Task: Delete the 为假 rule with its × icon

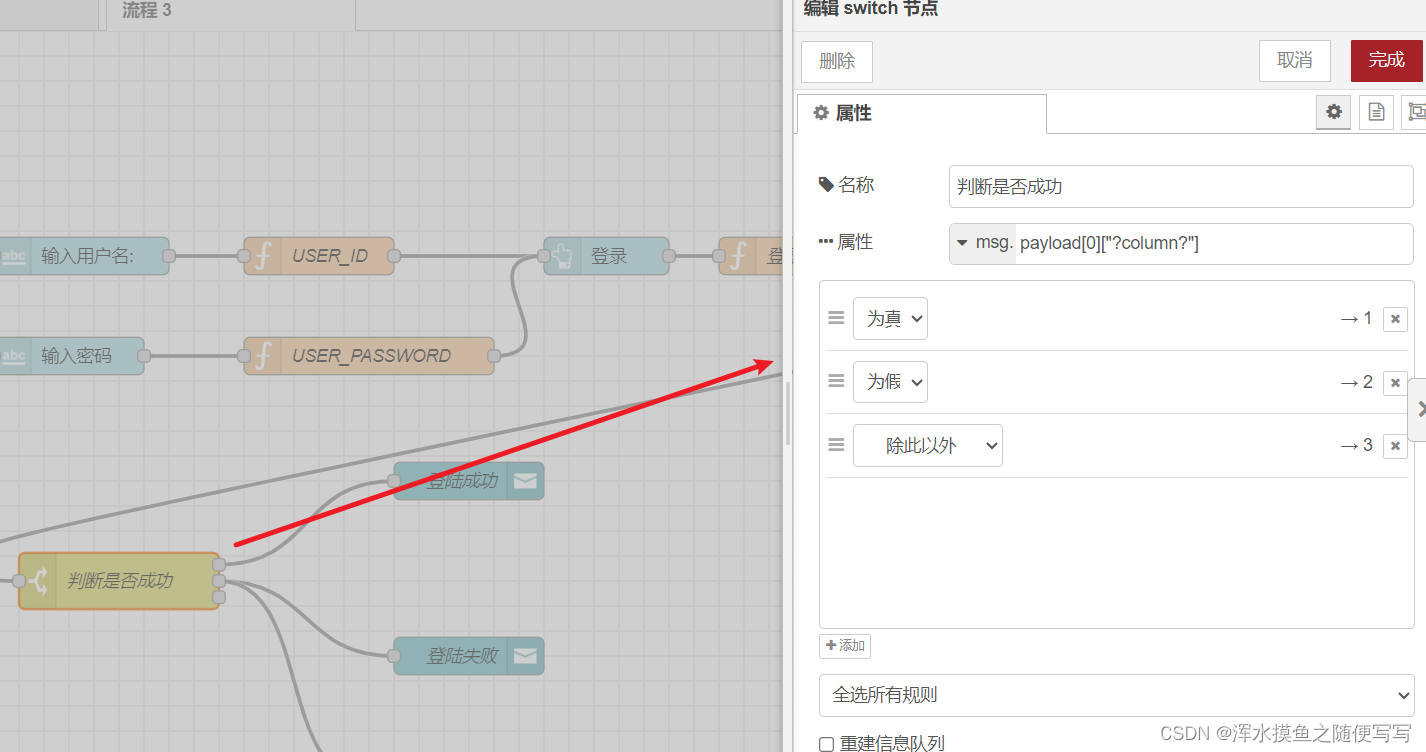Action: pyautogui.click(x=1394, y=382)
